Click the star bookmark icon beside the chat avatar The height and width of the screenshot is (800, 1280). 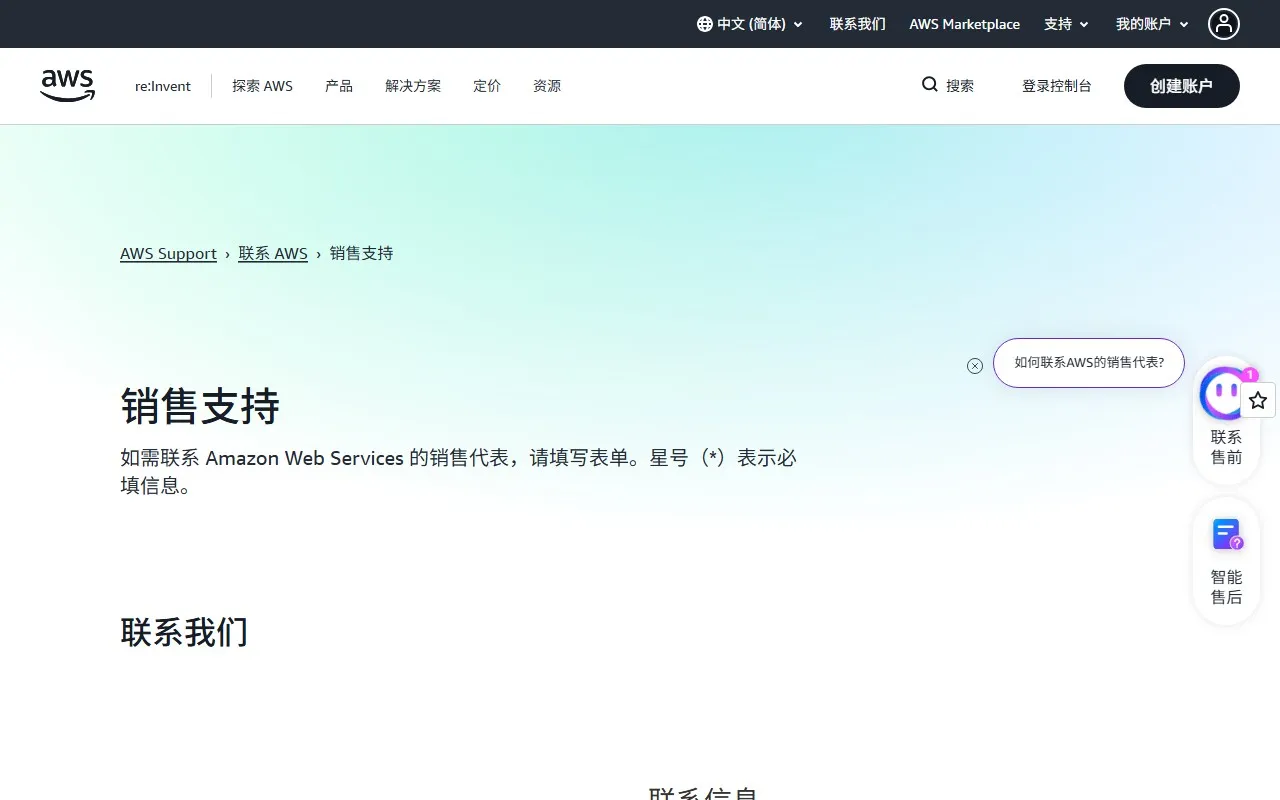pyautogui.click(x=1258, y=399)
